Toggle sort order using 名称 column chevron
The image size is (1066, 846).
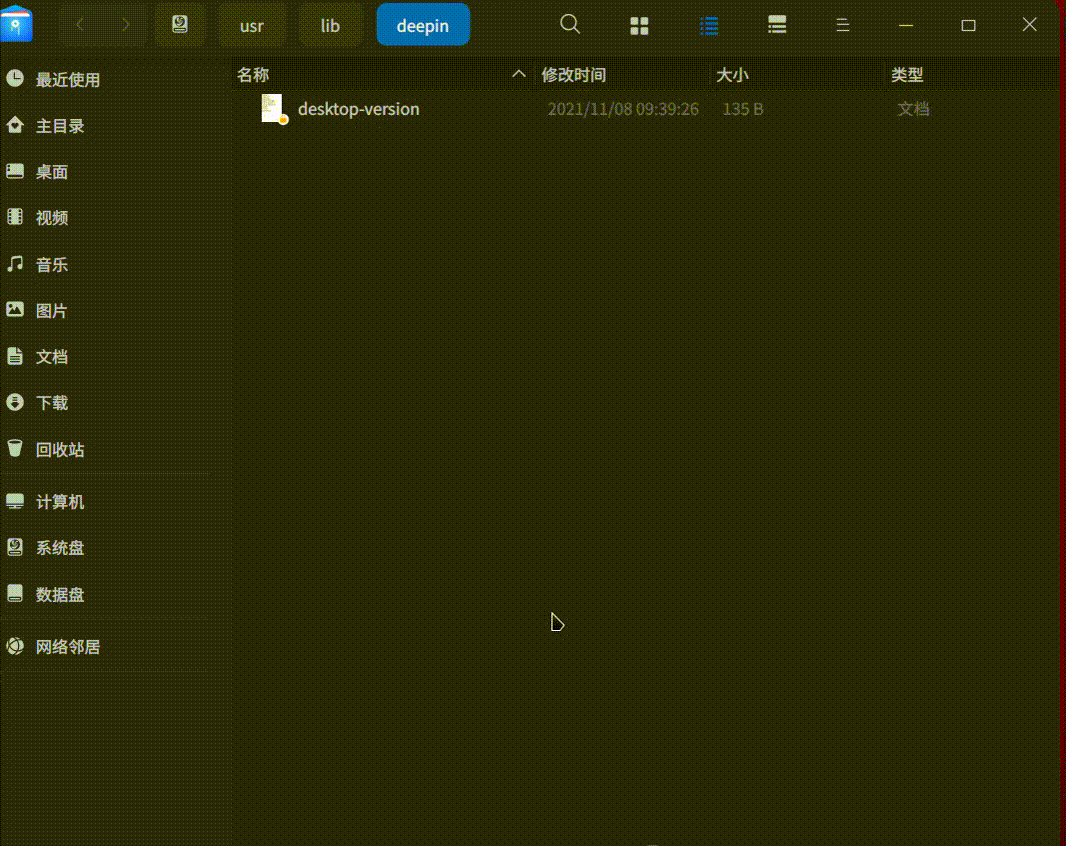point(518,73)
